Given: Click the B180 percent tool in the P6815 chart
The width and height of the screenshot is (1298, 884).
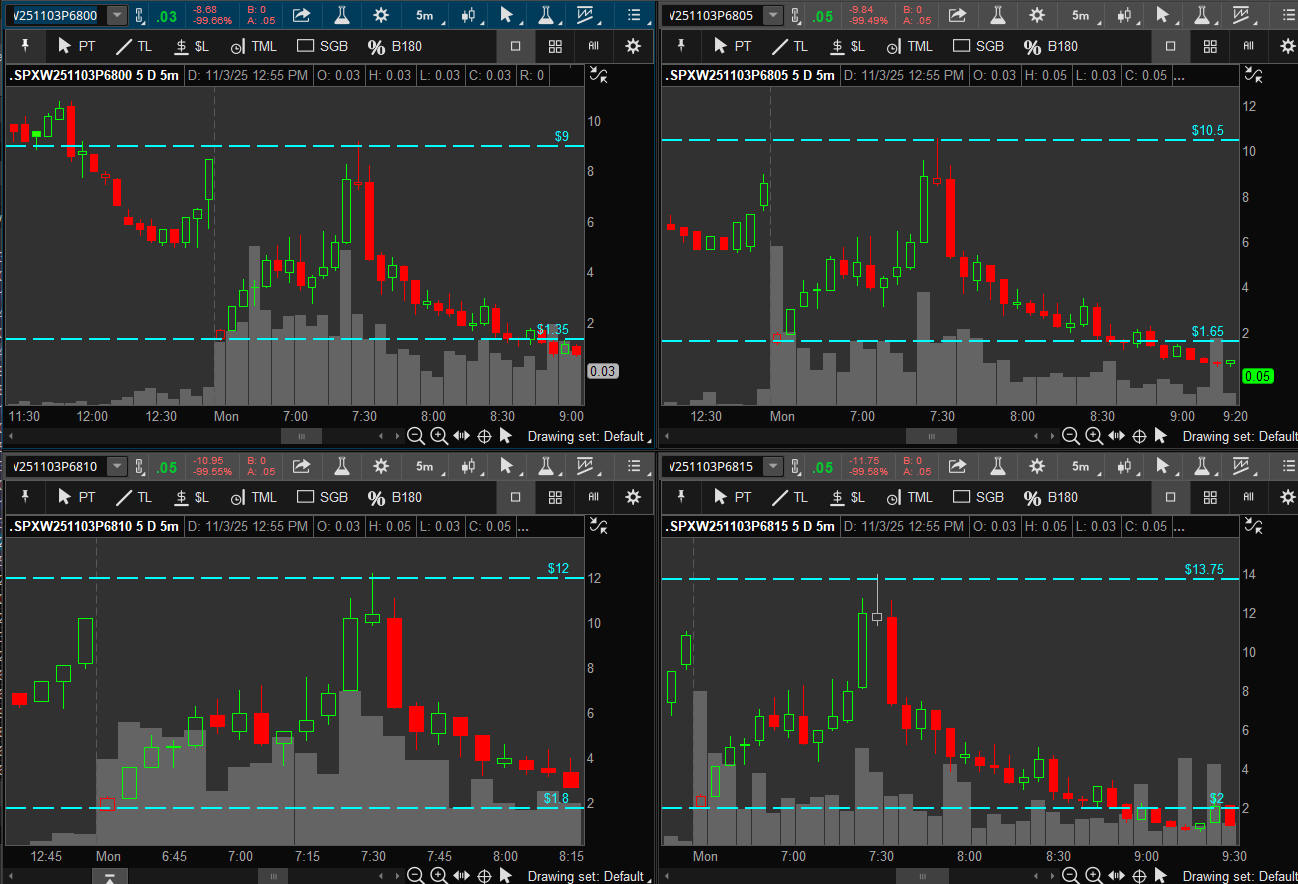Looking at the screenshot, I should click(1046, 497).
